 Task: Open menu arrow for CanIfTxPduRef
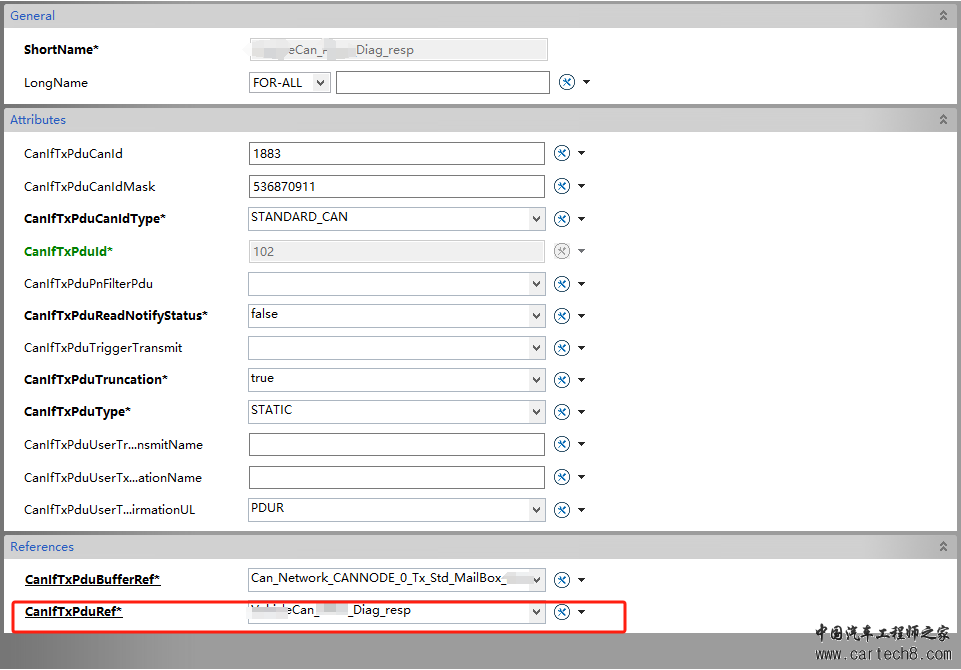click(582, 612)
